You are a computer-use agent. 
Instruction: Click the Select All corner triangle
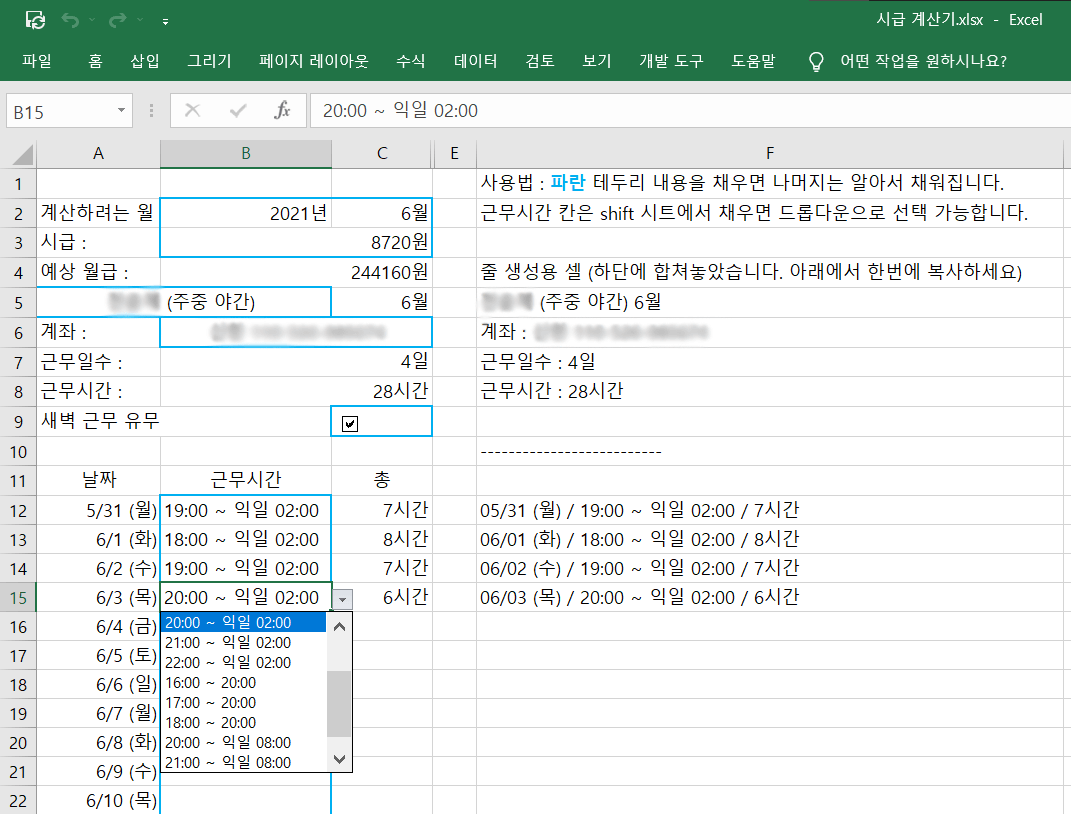[23, 155]
